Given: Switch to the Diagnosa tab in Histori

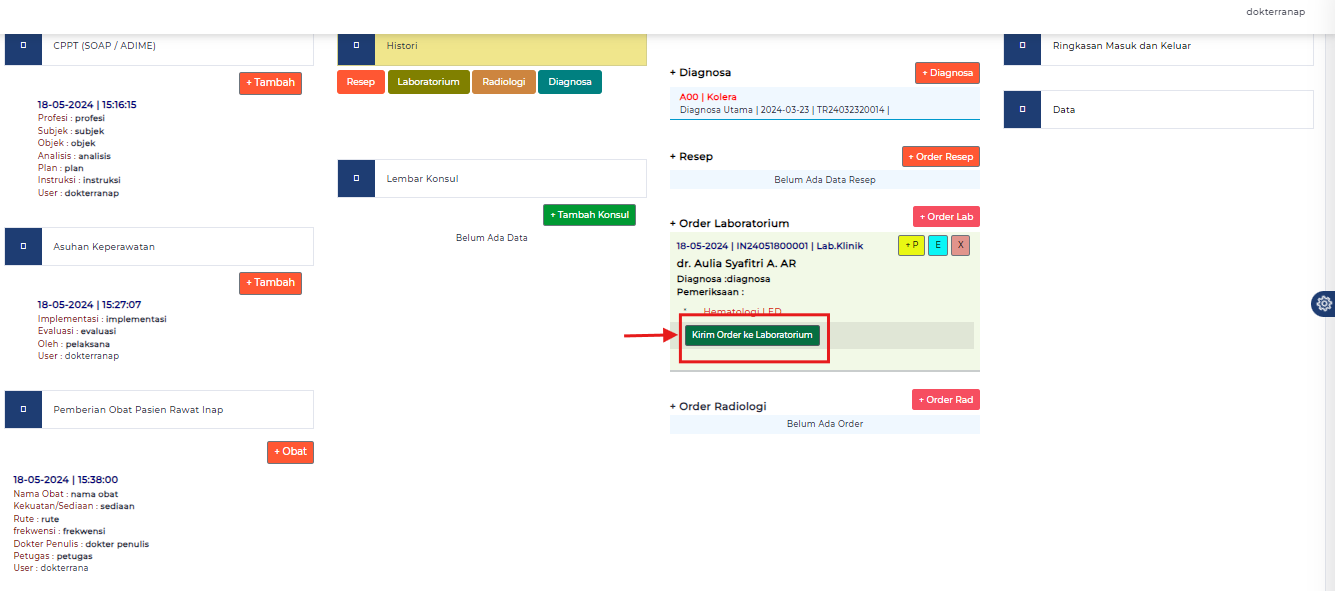Looking at the screenshot, I should click(569, 81).
